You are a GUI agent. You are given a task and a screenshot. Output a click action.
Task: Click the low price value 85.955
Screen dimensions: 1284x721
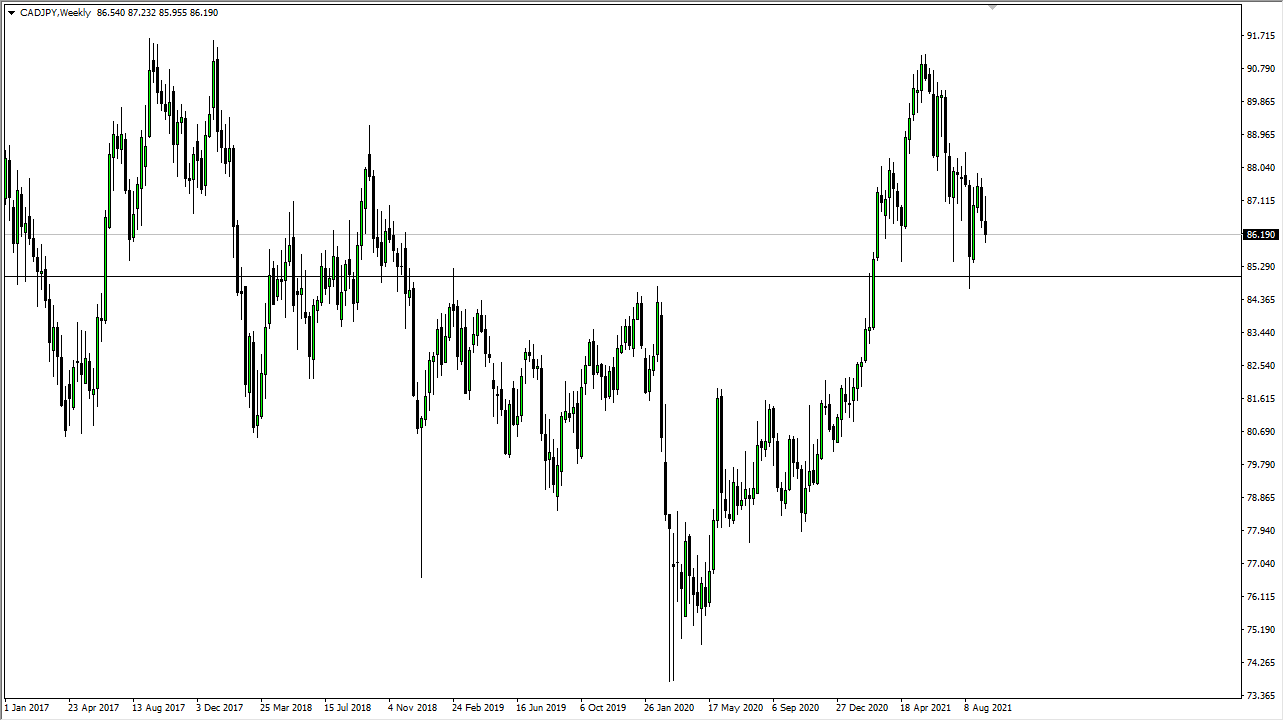tap(172, 13)
